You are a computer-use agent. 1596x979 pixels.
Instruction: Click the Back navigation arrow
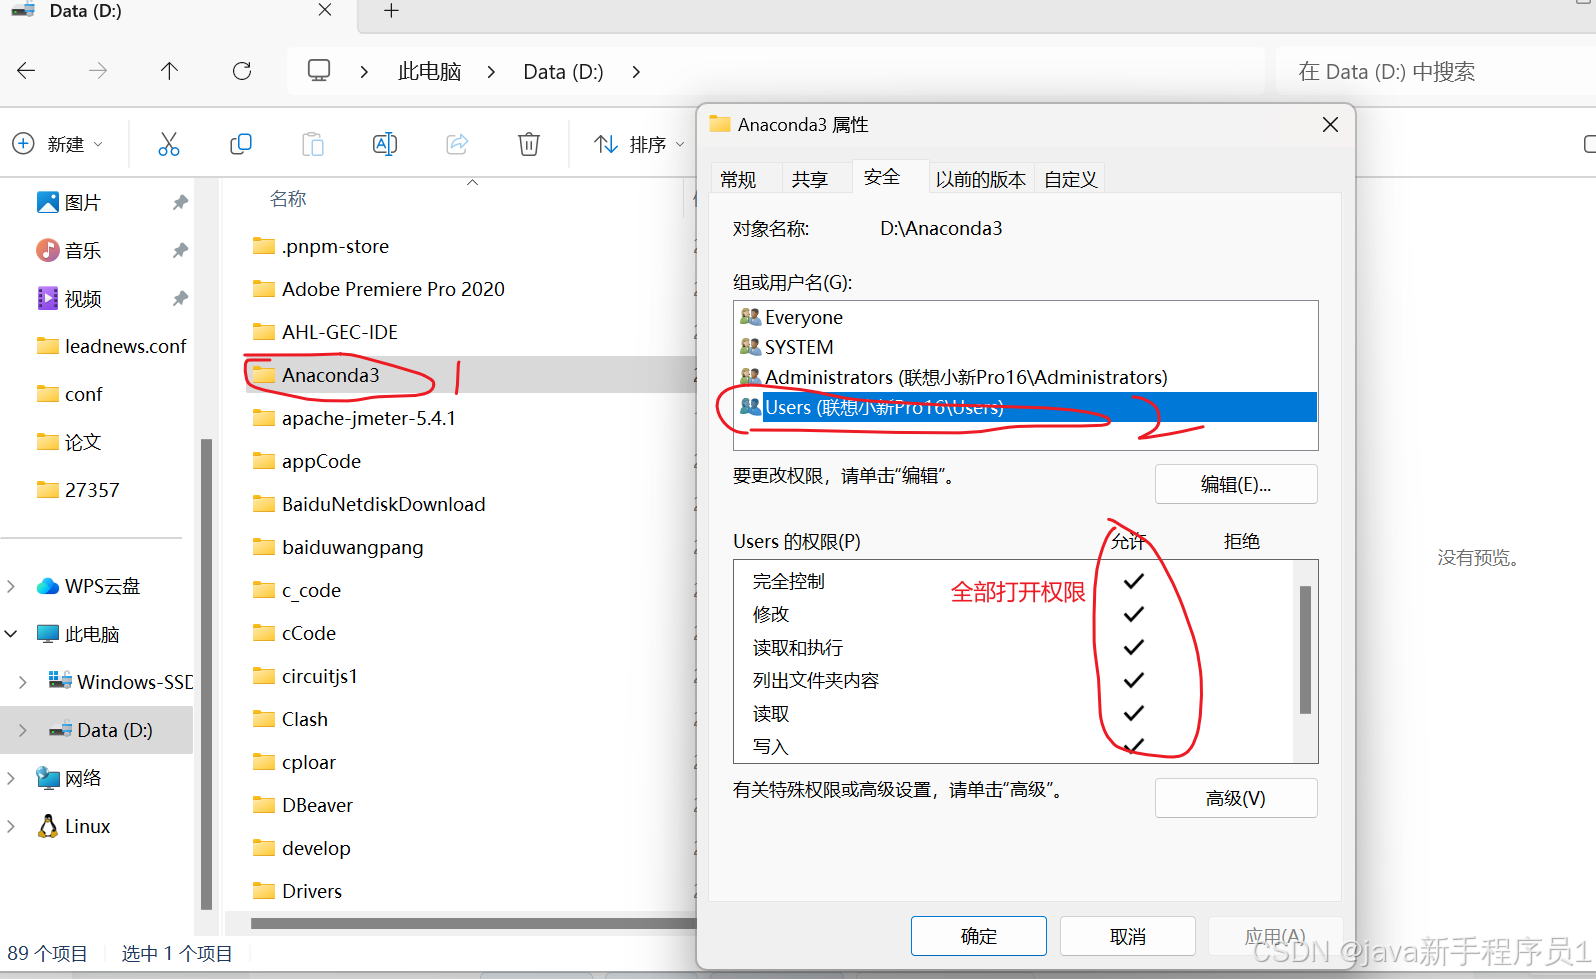[27, 71]
